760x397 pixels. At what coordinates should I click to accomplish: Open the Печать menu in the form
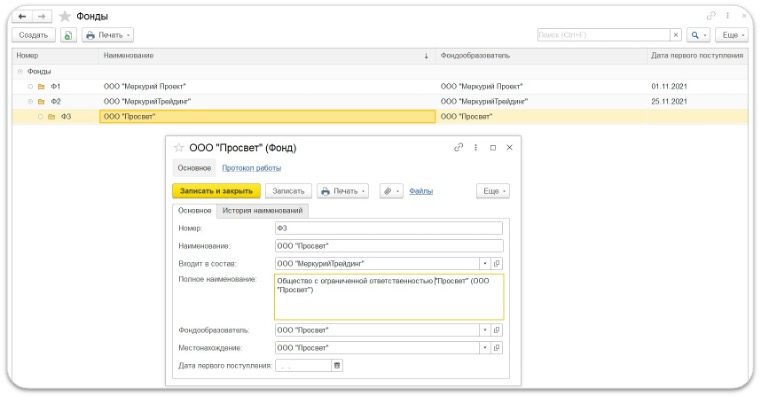[343, 191]
